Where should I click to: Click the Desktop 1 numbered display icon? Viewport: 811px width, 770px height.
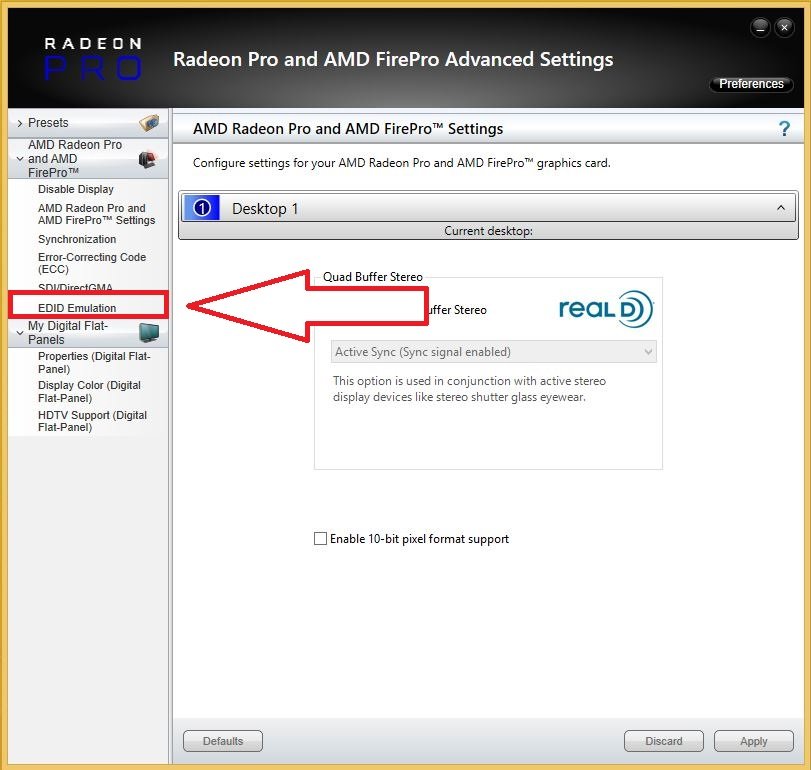pyautogui.click(x=202, y=208)
